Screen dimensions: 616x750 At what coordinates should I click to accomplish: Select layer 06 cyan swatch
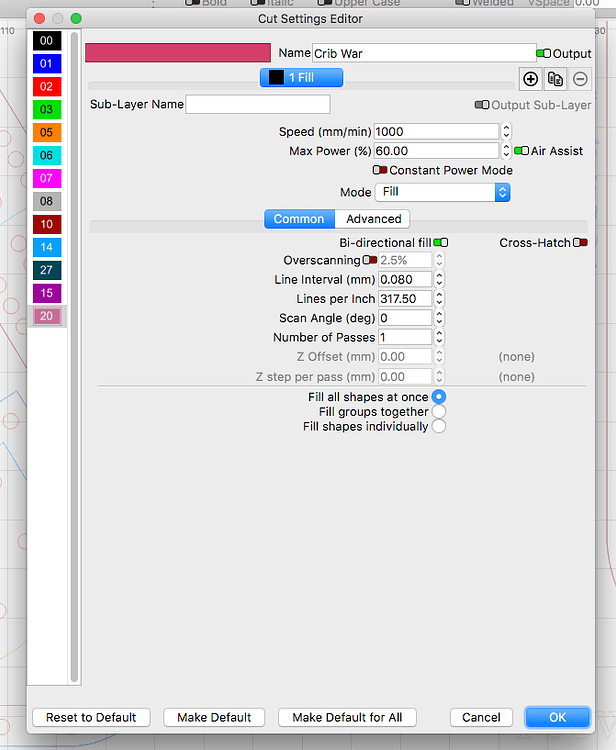coord(47,155)
